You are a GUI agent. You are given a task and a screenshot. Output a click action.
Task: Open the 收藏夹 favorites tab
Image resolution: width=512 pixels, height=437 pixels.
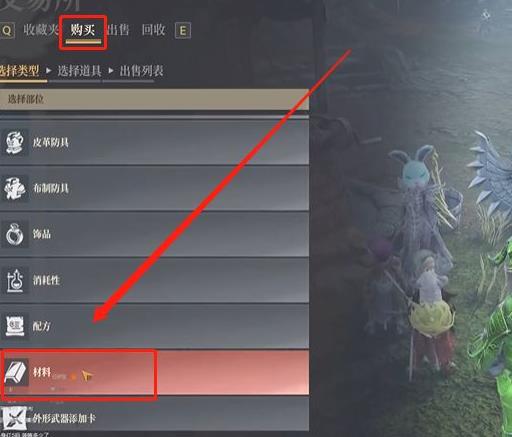41,30
